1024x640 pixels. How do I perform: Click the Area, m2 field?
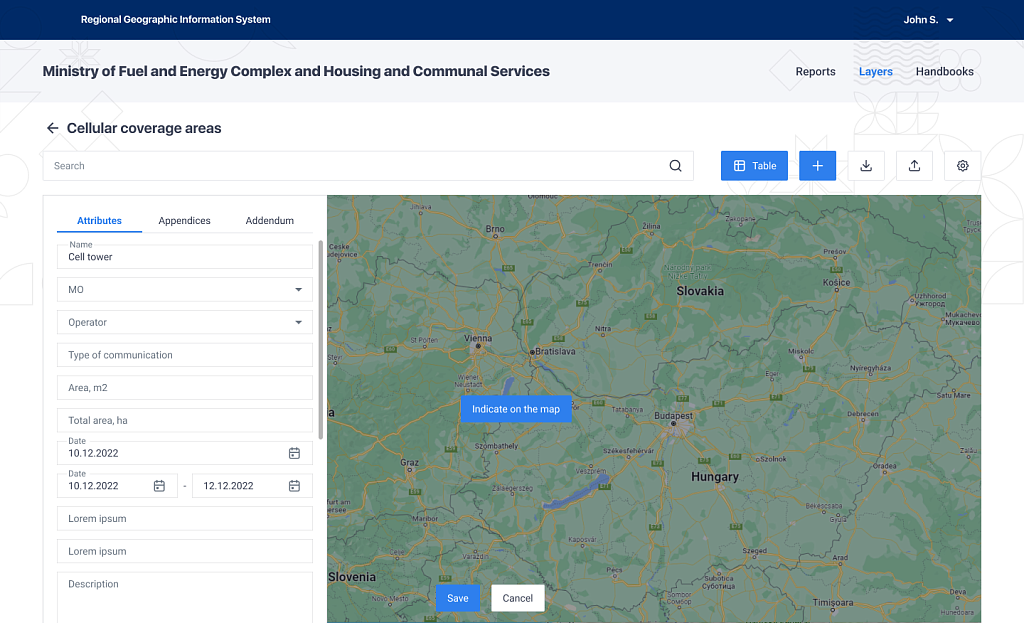pyautogui.click(x=185, y=387)
